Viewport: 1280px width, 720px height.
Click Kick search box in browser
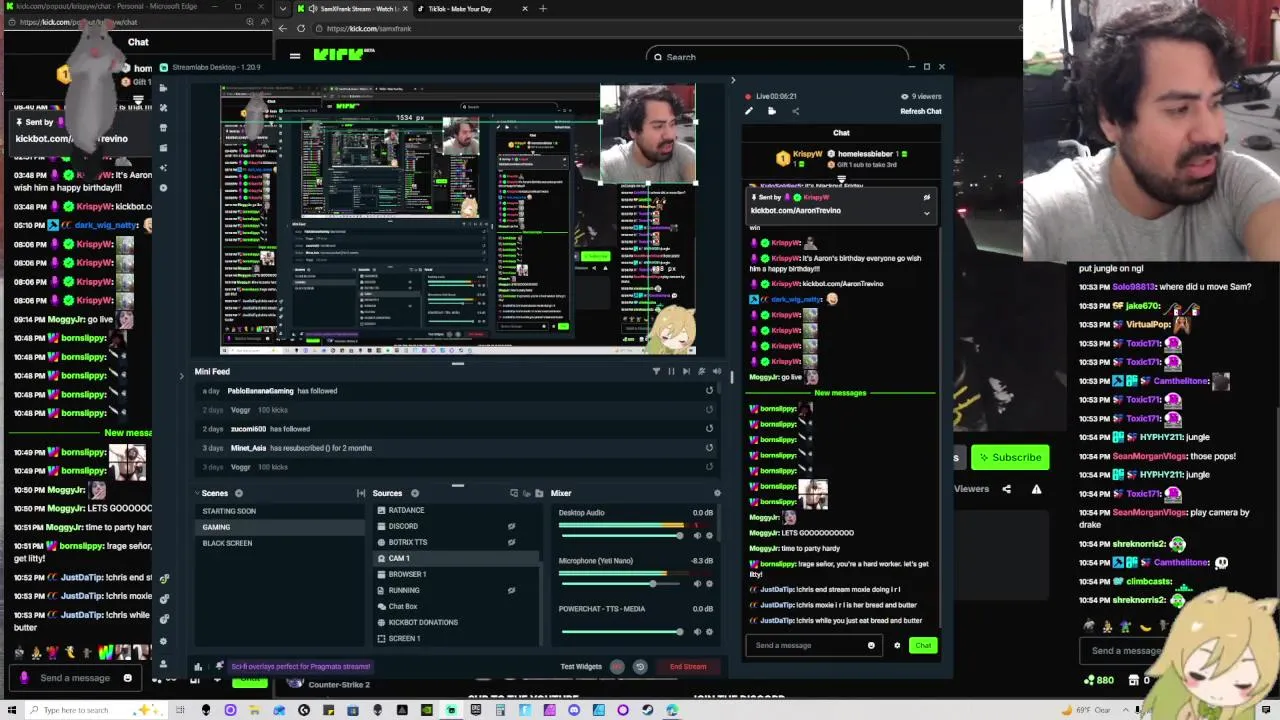777,57
